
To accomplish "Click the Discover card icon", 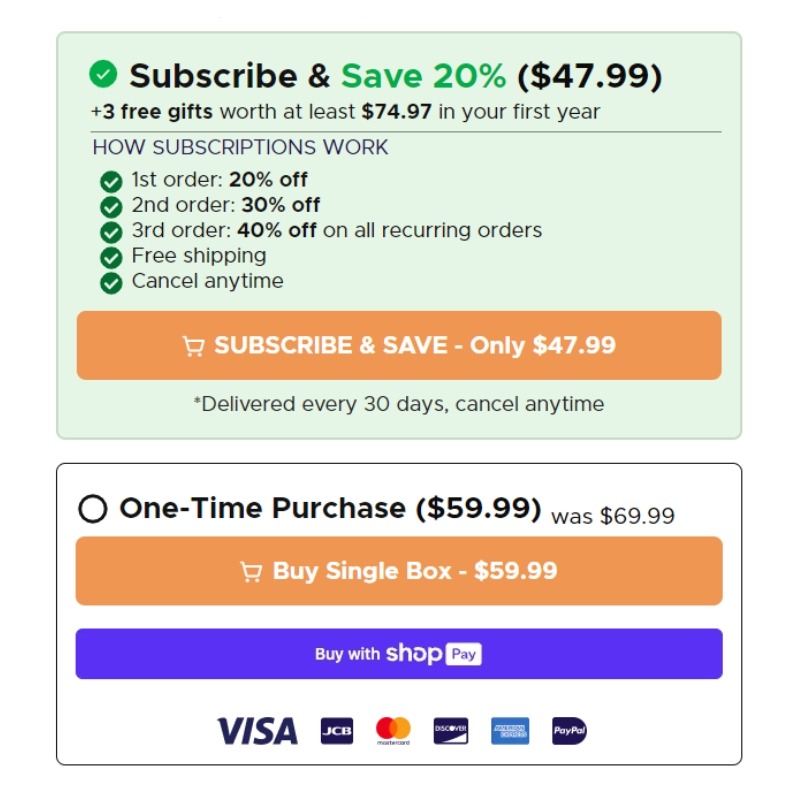I will pos(451,731).
